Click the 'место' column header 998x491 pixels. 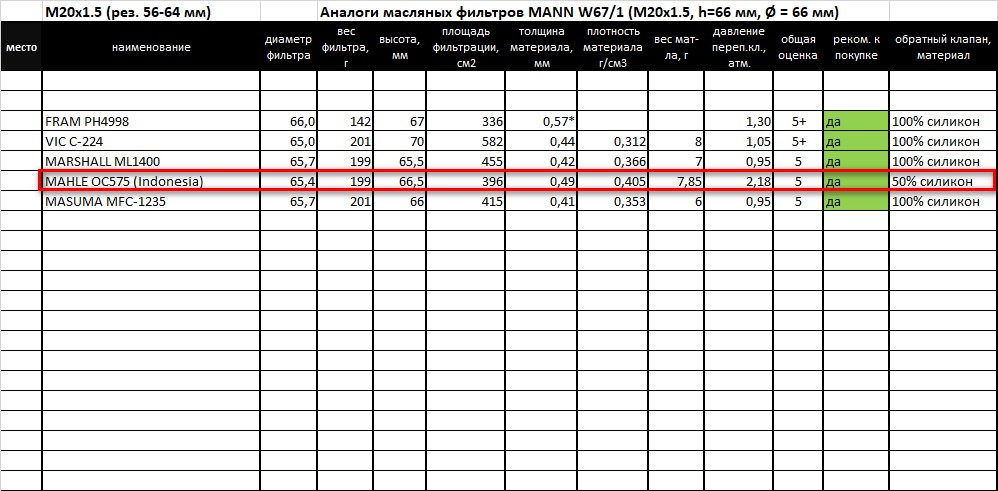tap(21, 46)
